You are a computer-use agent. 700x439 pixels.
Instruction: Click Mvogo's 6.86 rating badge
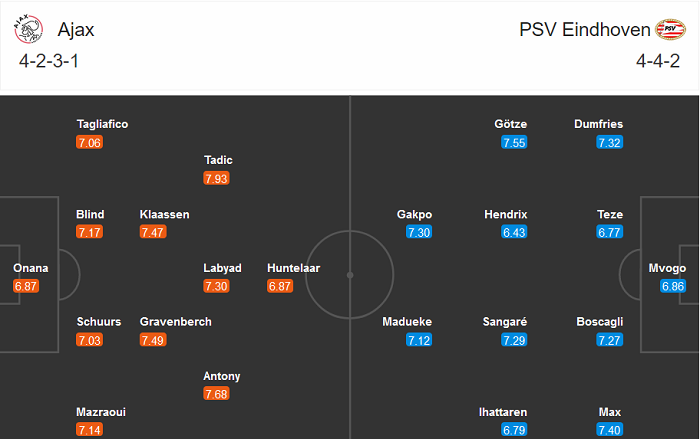tap(673, 286)
